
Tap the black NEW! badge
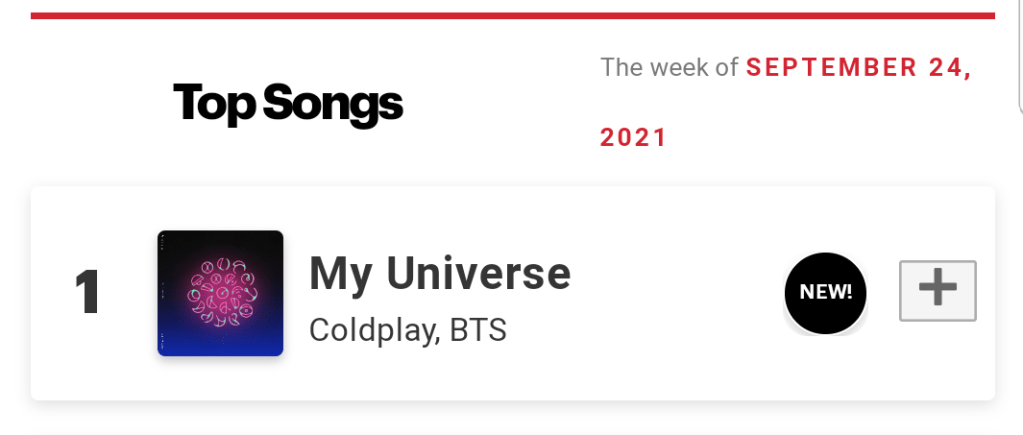tap(825, 292)
